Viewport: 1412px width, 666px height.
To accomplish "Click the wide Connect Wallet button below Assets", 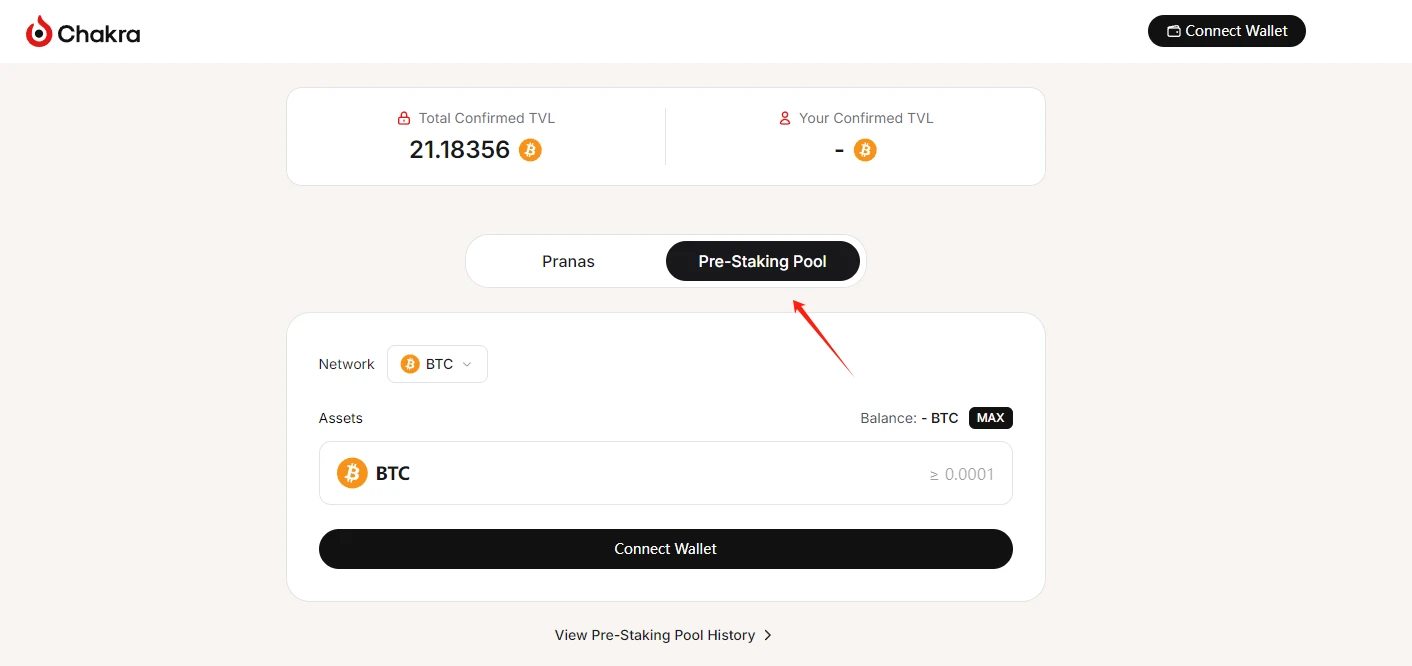I will coord(665,549).
